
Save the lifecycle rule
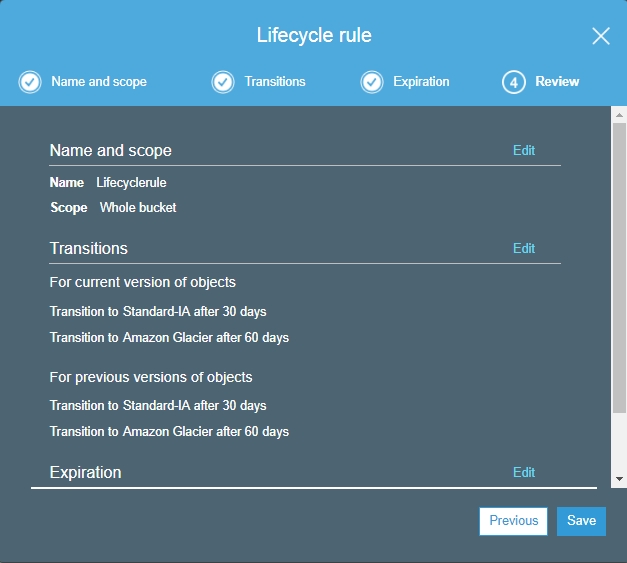click(581, 521)
